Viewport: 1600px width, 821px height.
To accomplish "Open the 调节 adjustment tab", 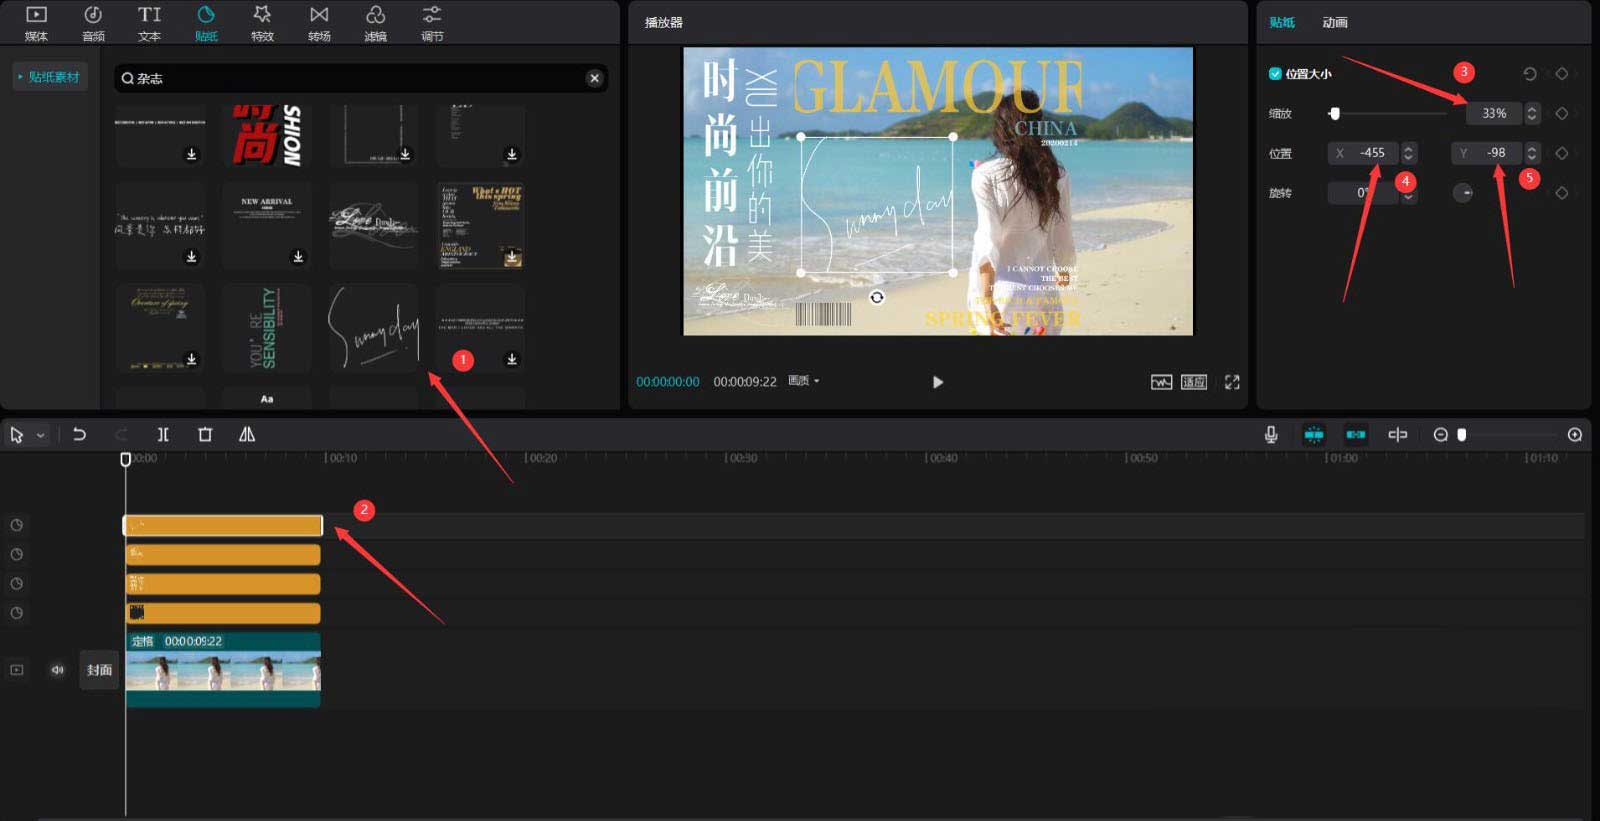I will [x=432, y=23].
